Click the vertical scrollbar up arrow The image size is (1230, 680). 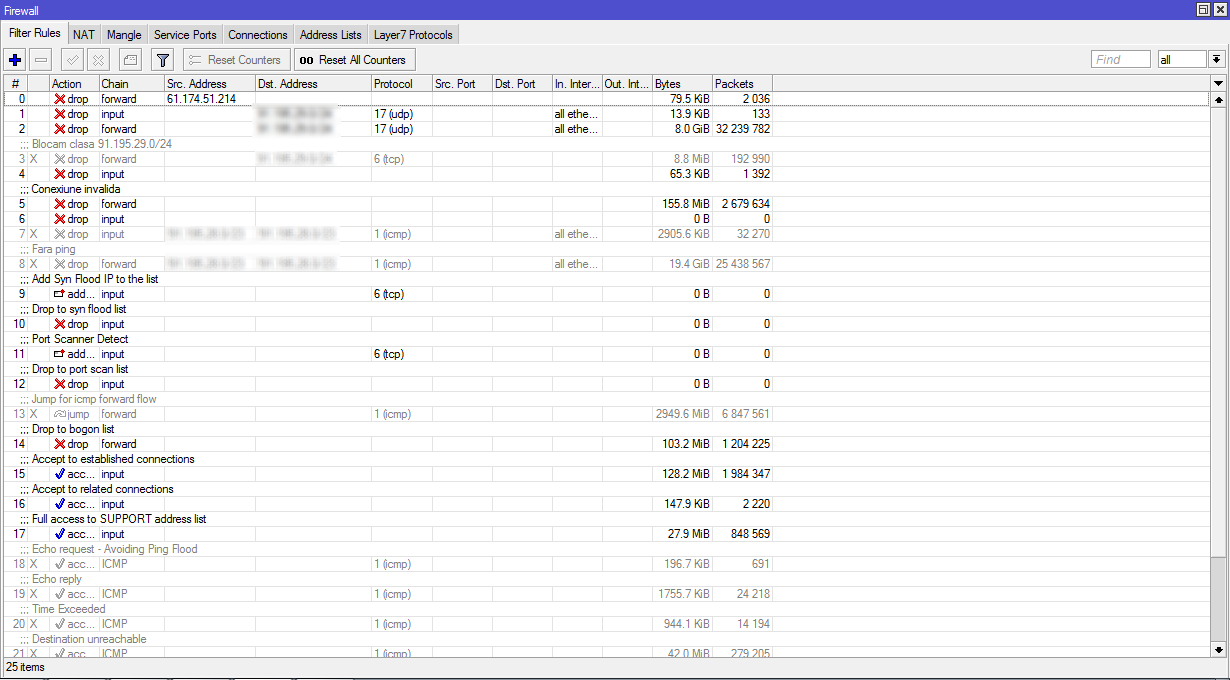(1218, 100)
